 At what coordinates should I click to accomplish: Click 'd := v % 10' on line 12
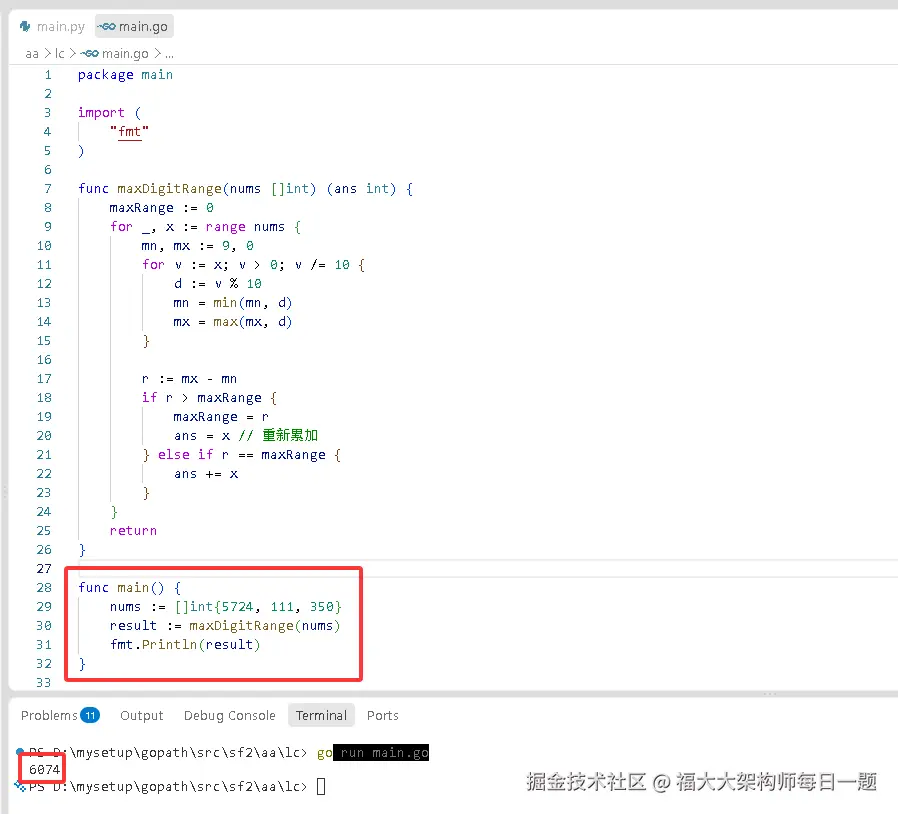218,284
